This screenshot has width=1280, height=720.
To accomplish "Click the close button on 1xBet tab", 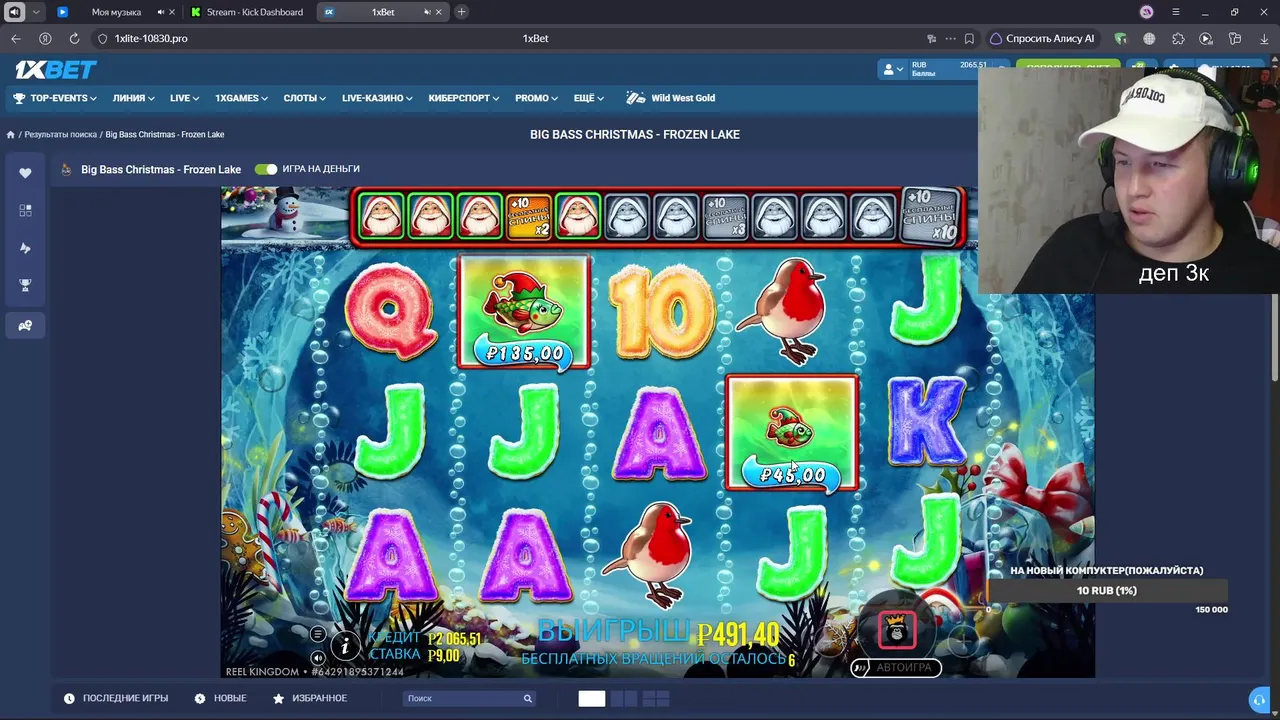I will click(438, 12).
